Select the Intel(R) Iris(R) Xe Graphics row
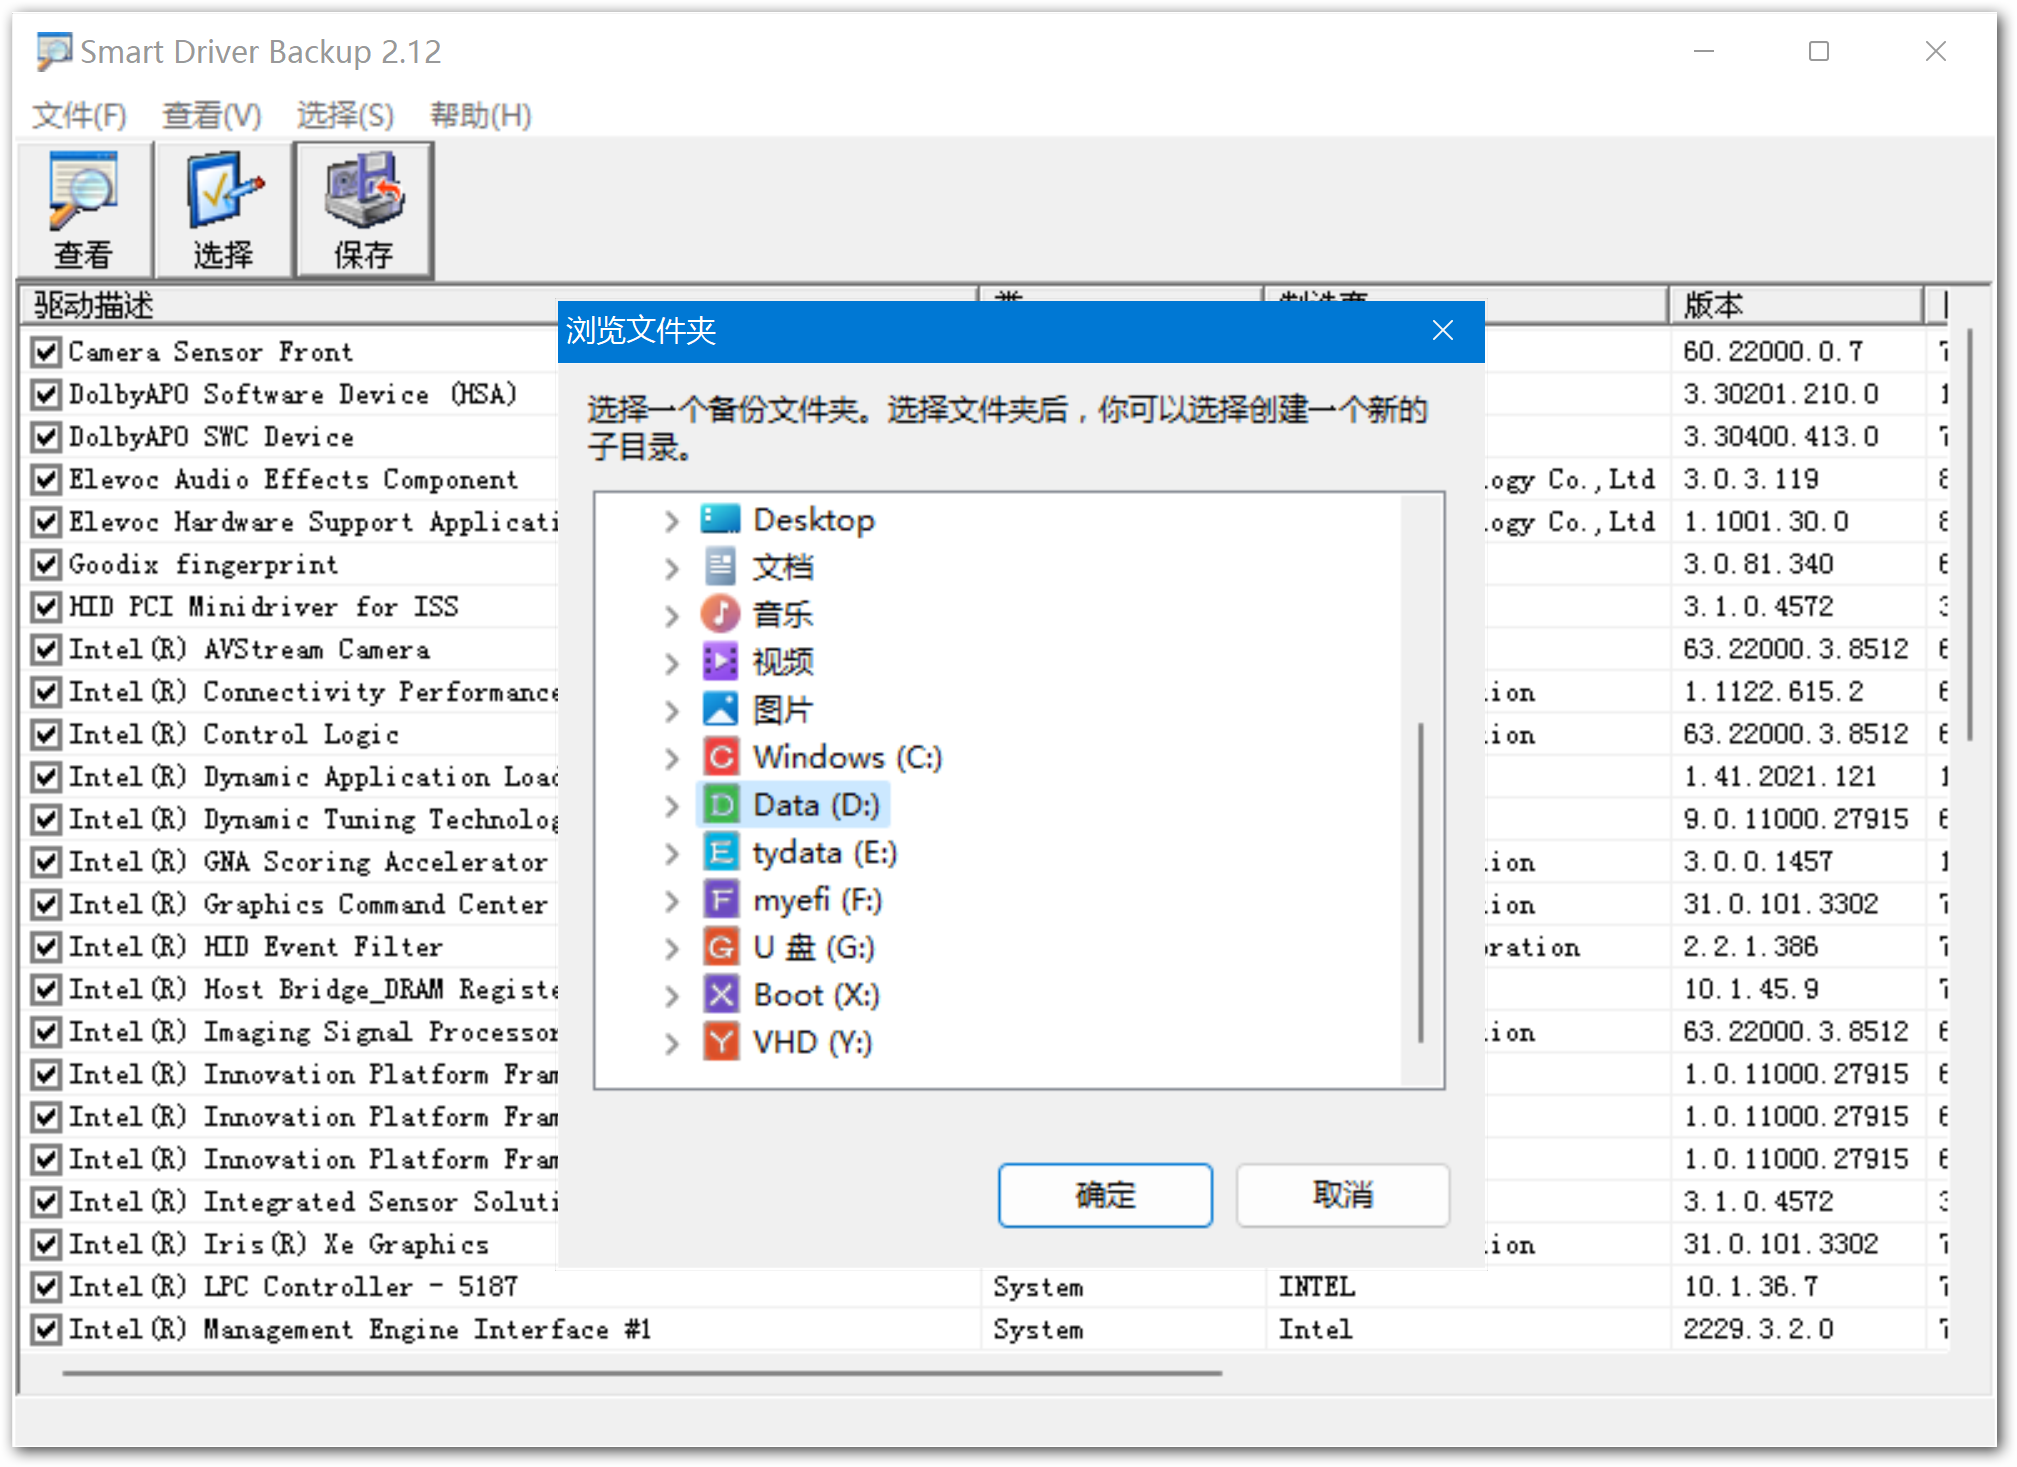This screenshot has width=2017, height=1467. tap(279, 1244)
